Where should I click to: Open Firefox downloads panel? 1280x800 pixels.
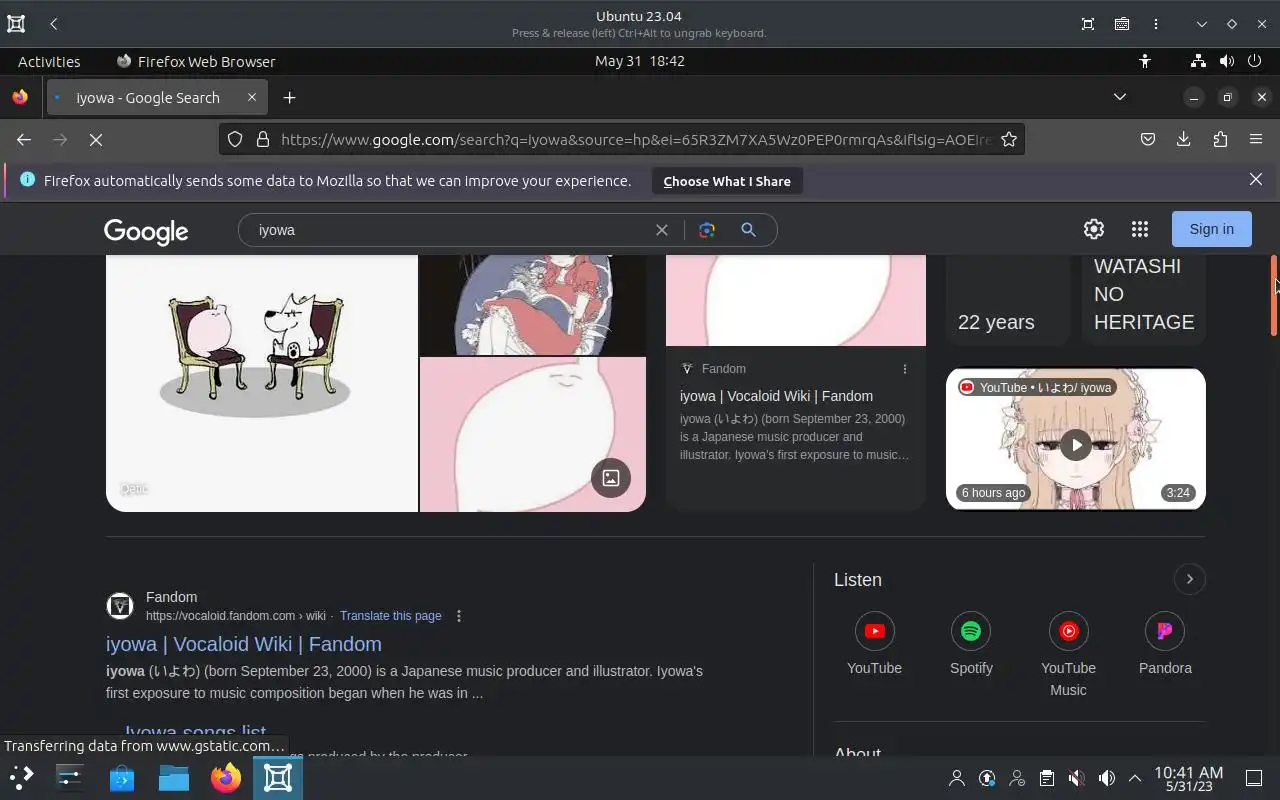click(x=1184, y=140)
